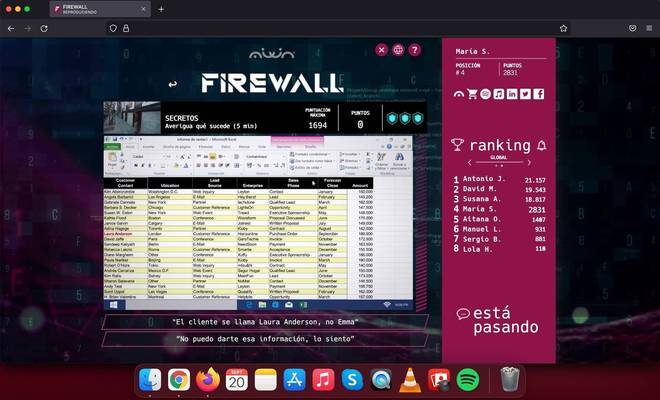The width and height of the screenshot is (660, 400).
Task: Open the language globe icon
Action: pos(398,50)
